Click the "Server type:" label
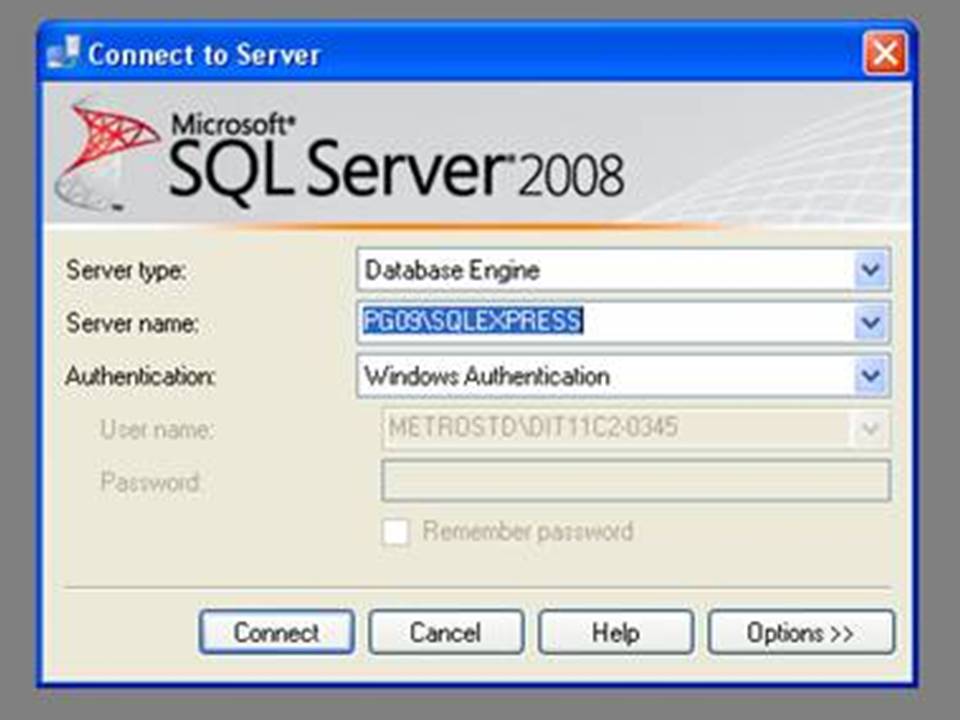960x720 pixels. pyautogui.click(x=126, y=270)
